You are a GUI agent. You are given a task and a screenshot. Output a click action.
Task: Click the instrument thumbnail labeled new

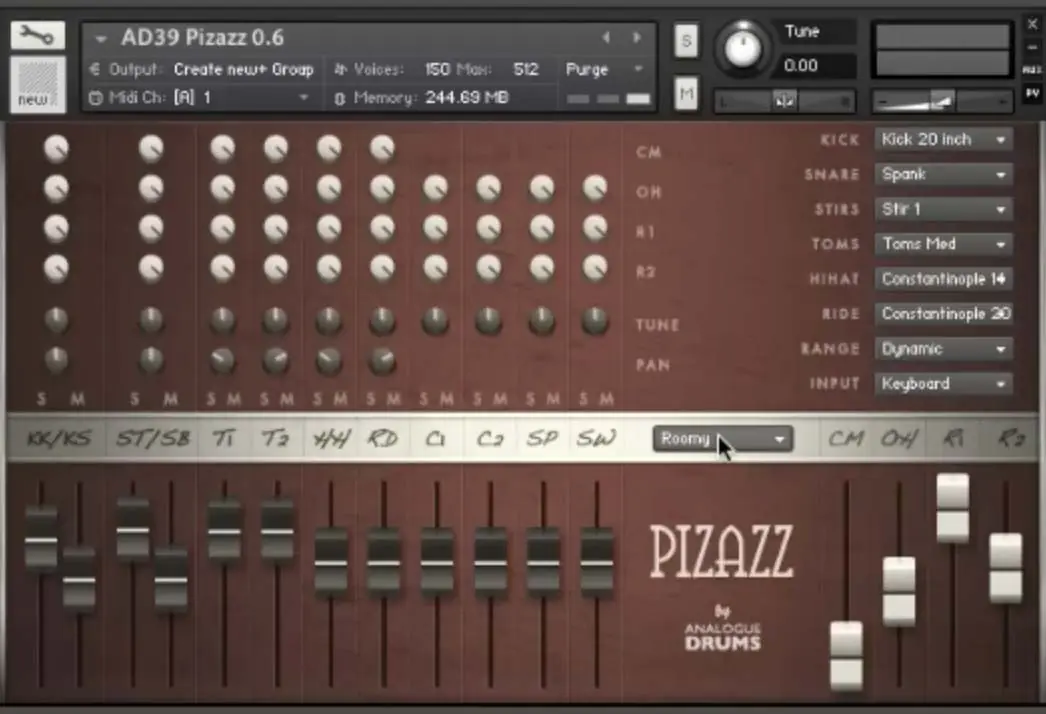point(37,84)
